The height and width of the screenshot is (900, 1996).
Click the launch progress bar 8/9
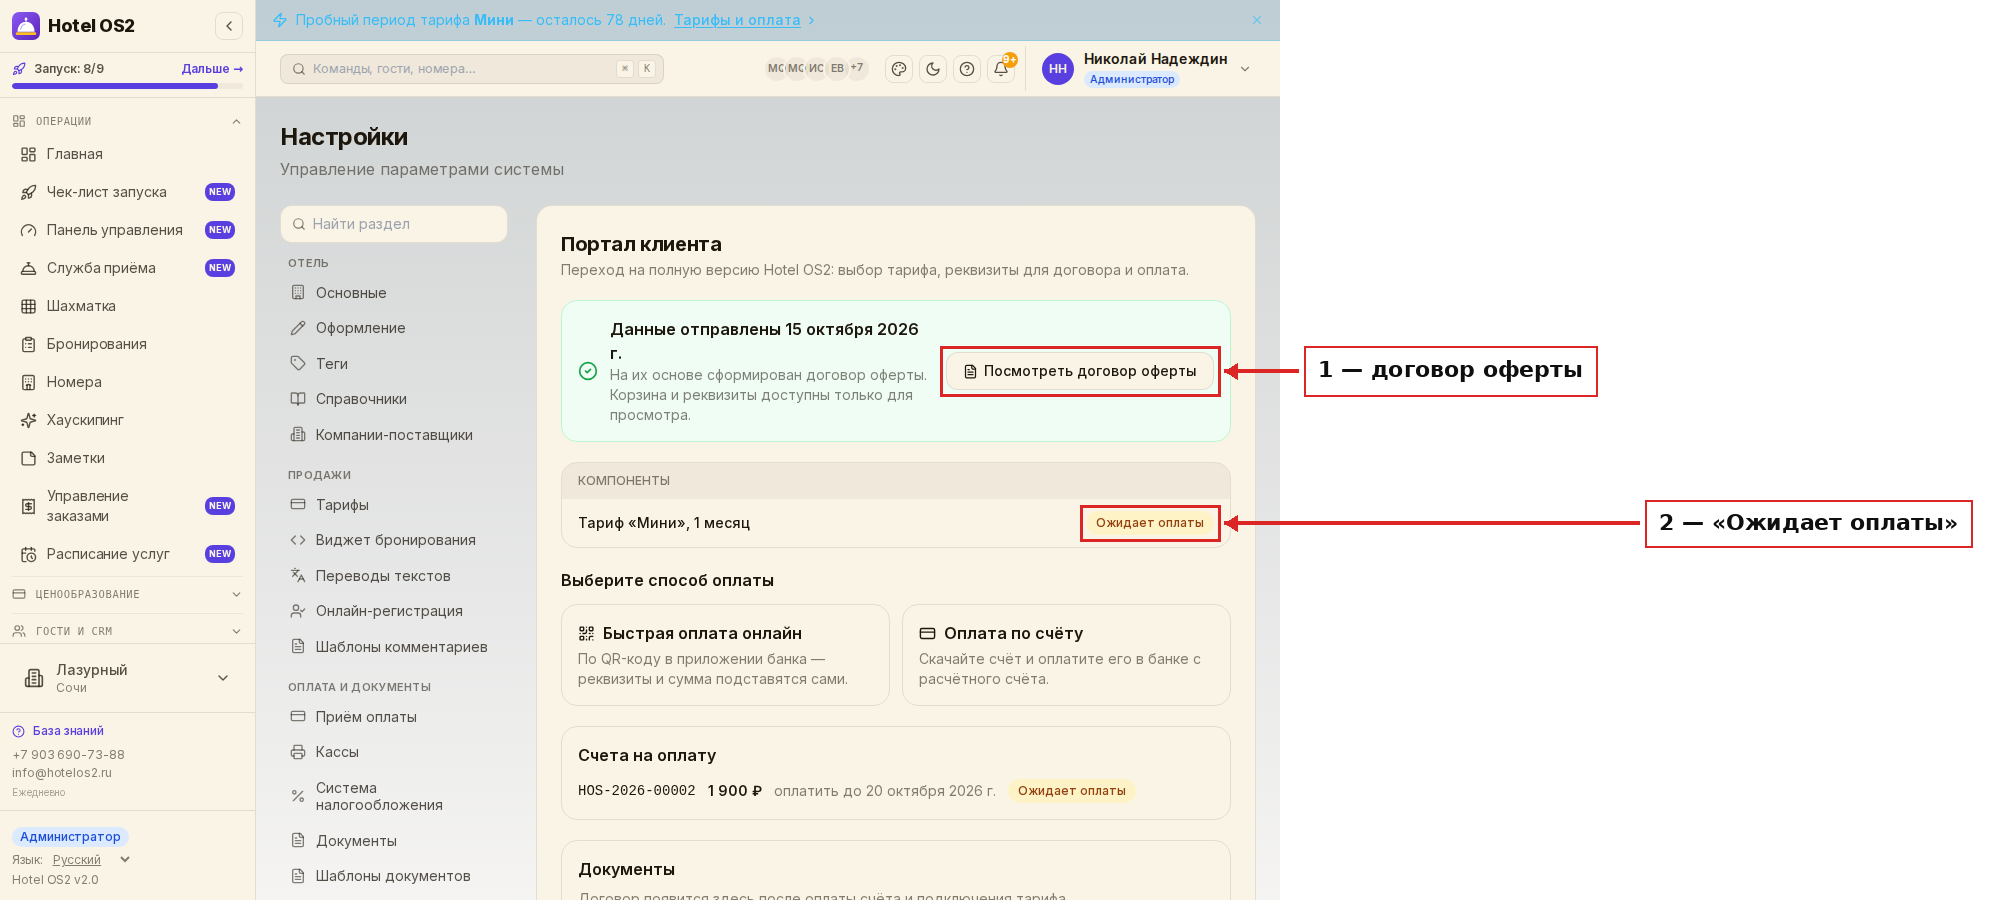point(127,86)
